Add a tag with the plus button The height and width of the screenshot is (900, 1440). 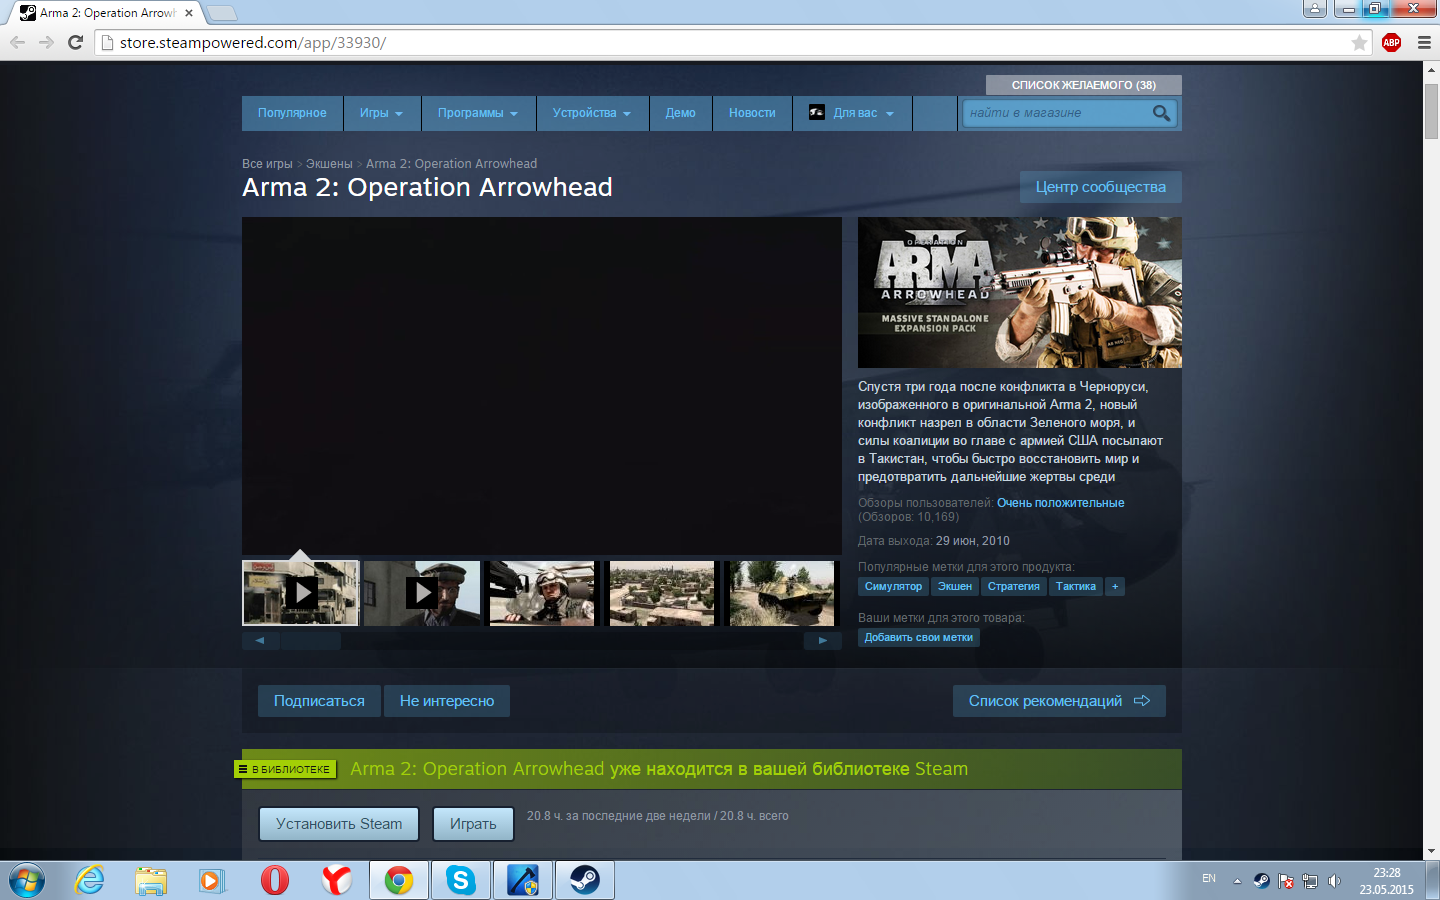(x=1115, y=587)
